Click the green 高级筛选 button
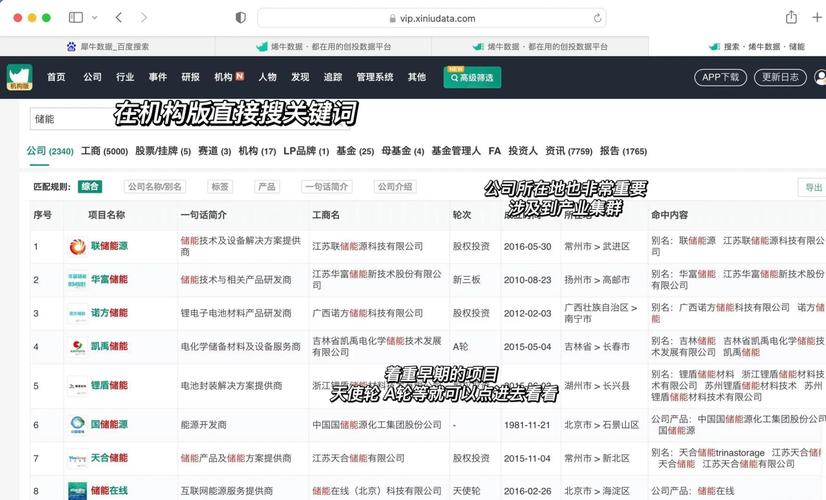The image size is (826, 500). (x=472, y=77)
